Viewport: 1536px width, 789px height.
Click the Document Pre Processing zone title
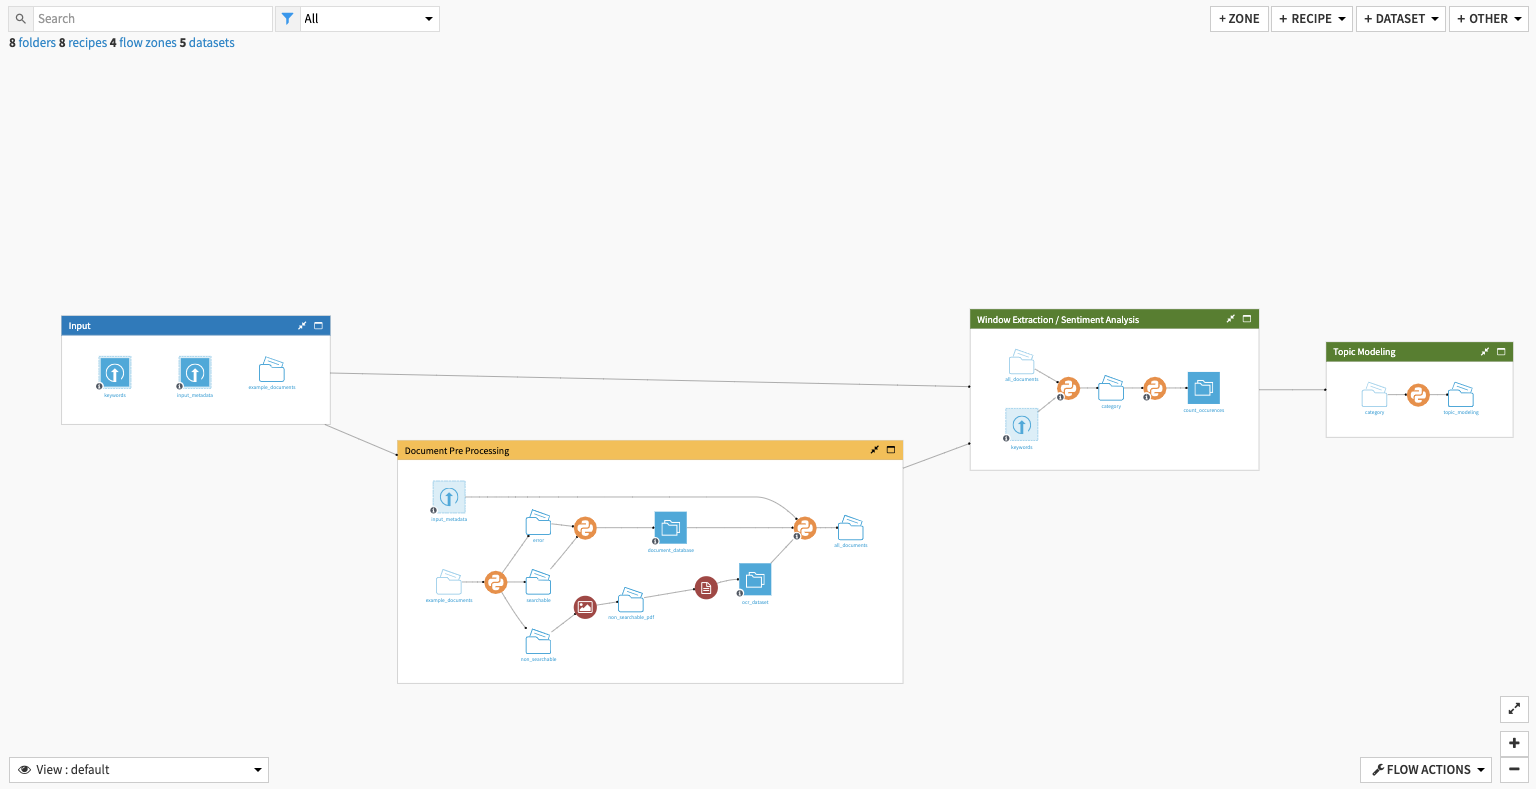point(457,451)
